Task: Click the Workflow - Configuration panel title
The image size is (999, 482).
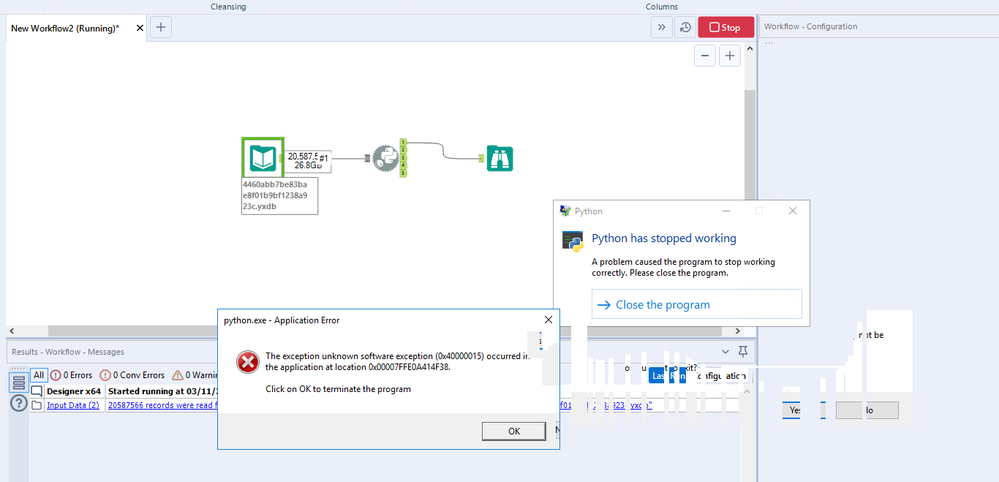Action: click(810, 27)
